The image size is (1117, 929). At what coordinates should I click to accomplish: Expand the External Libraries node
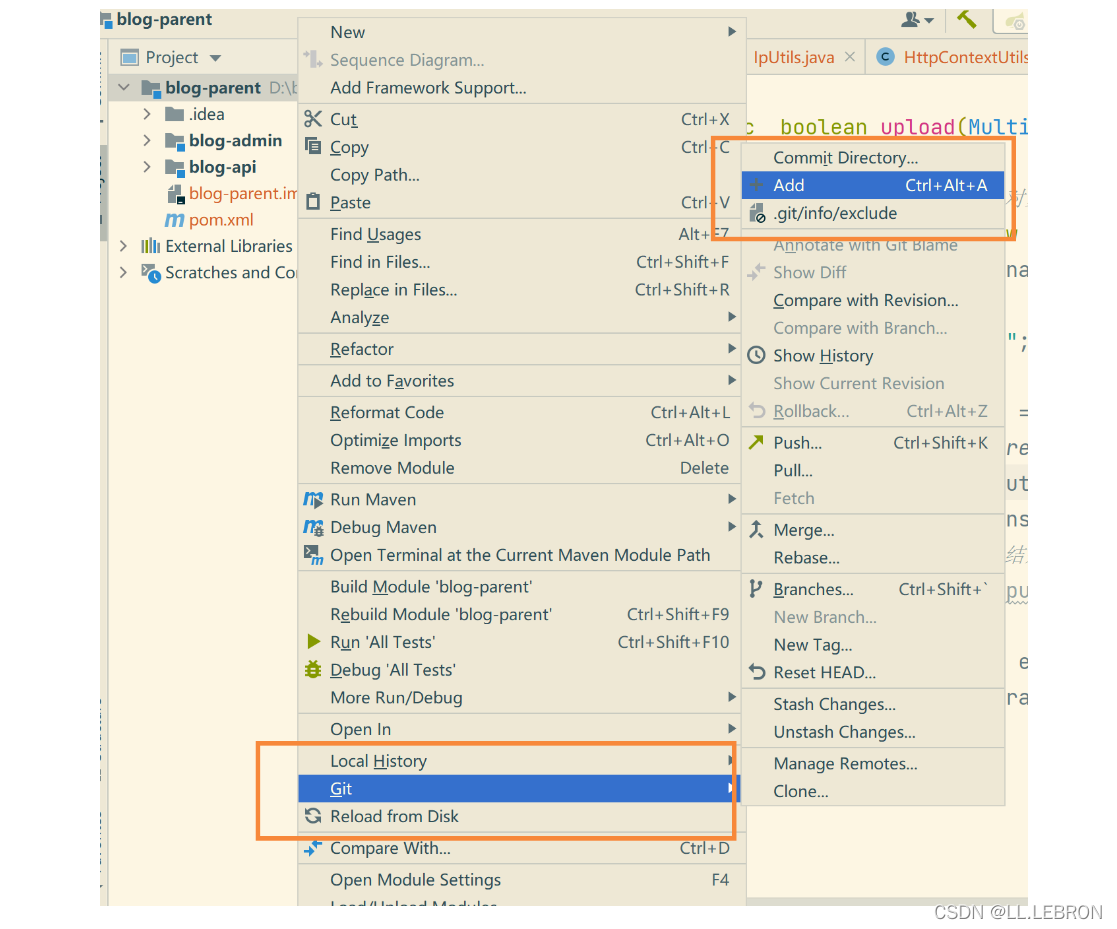coord(124,246)
